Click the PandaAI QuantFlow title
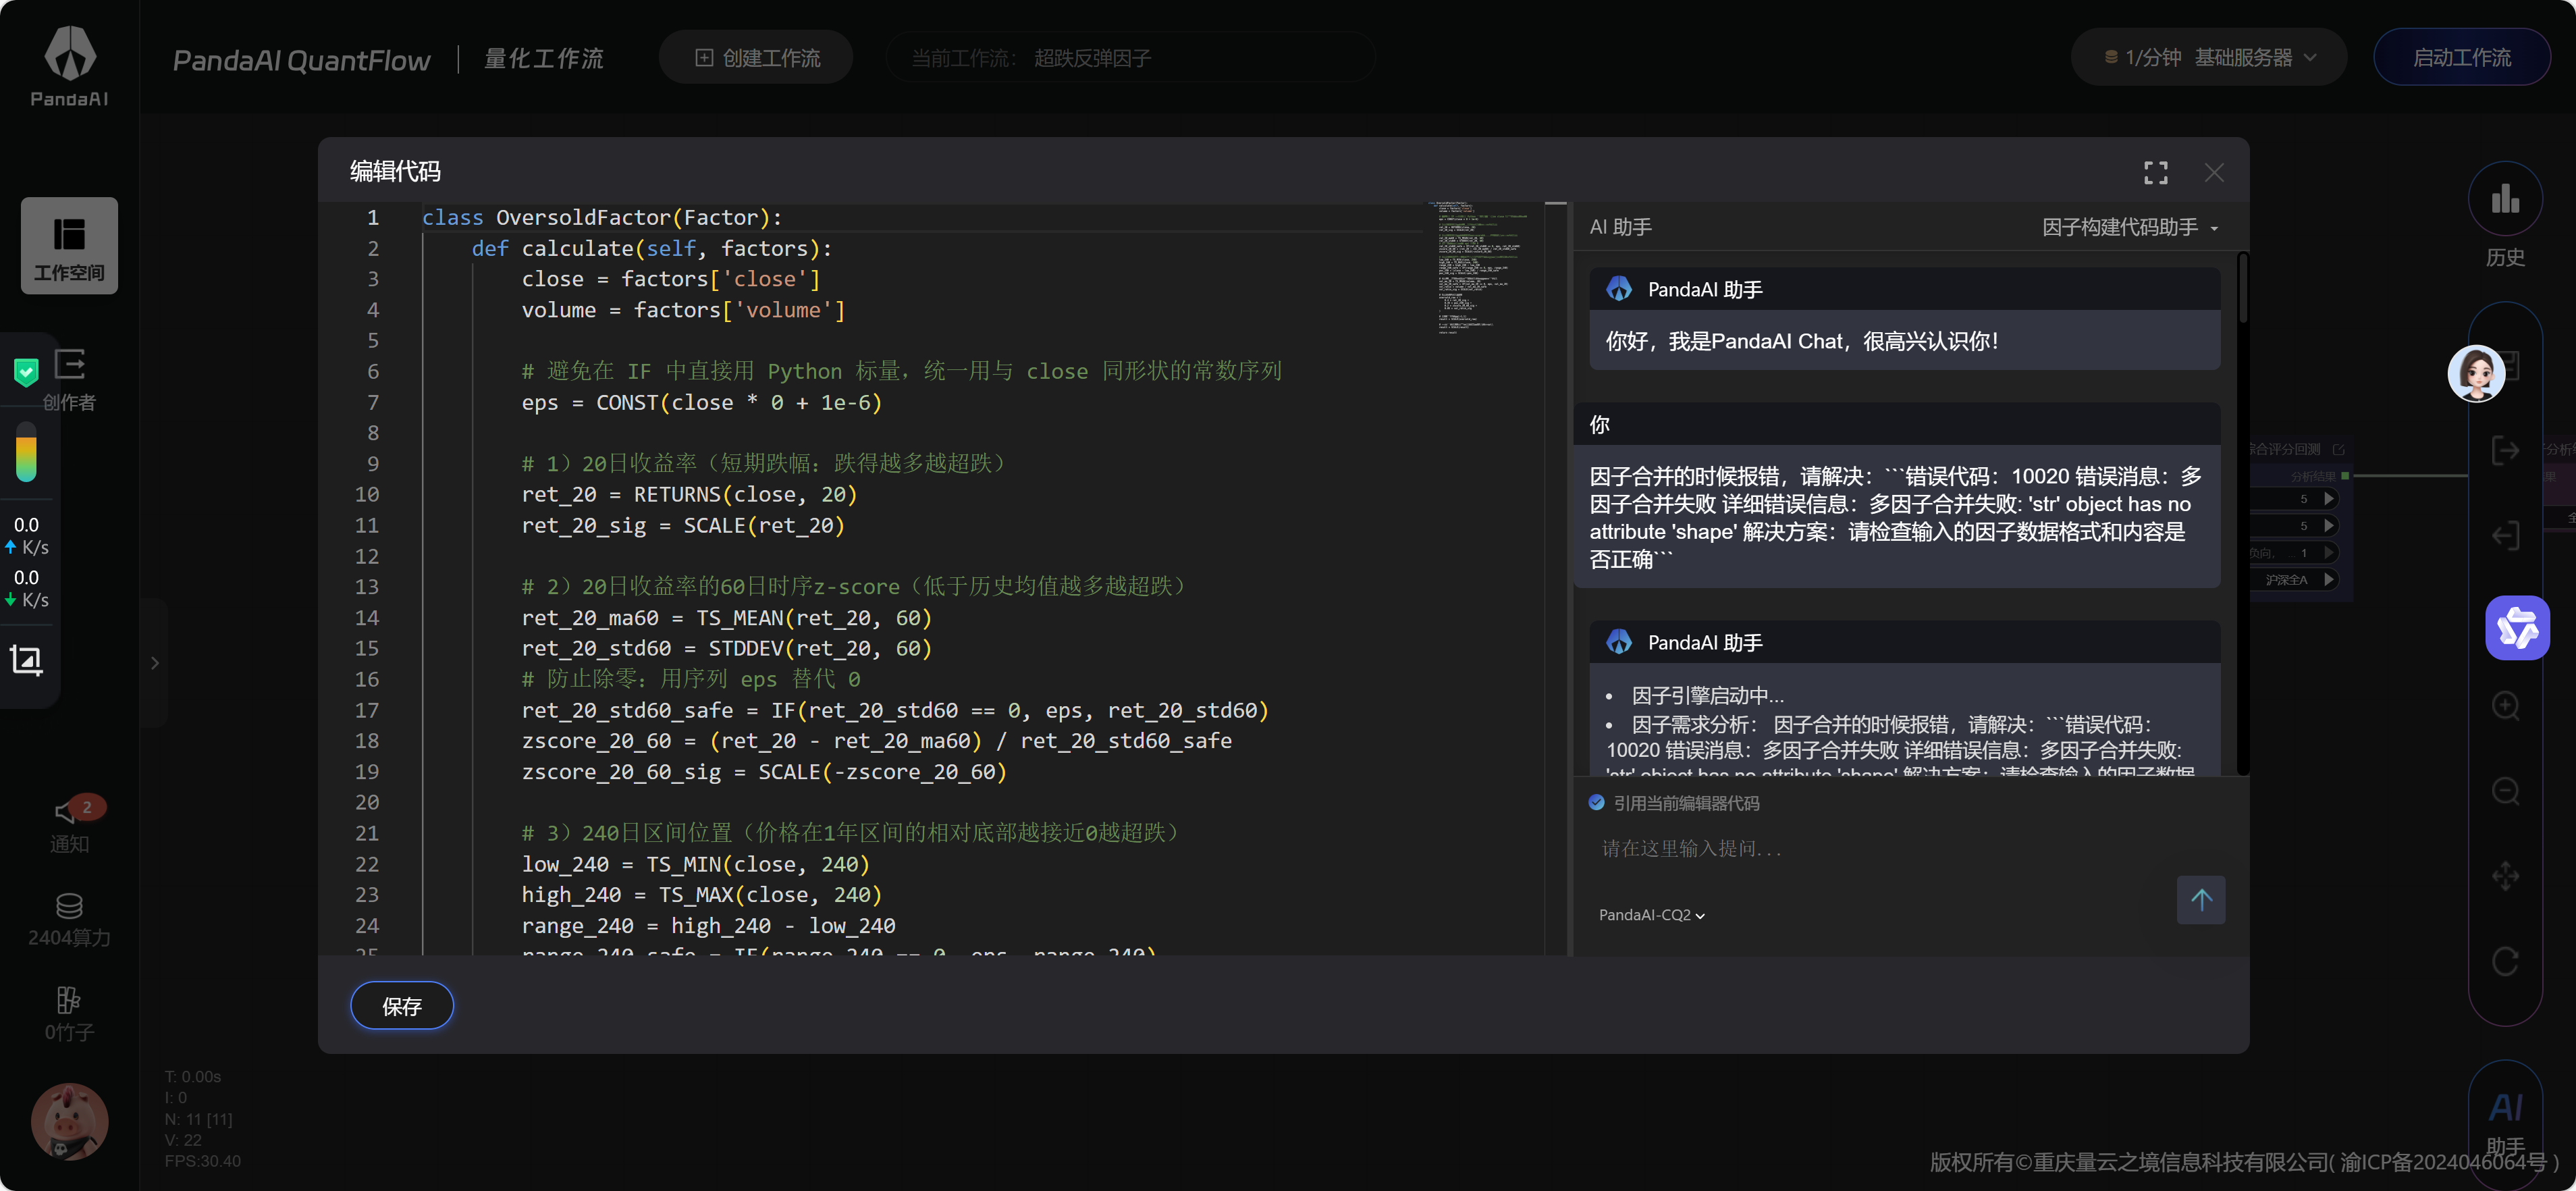Screen dimensions: 2576x1191 coord(302,60)
